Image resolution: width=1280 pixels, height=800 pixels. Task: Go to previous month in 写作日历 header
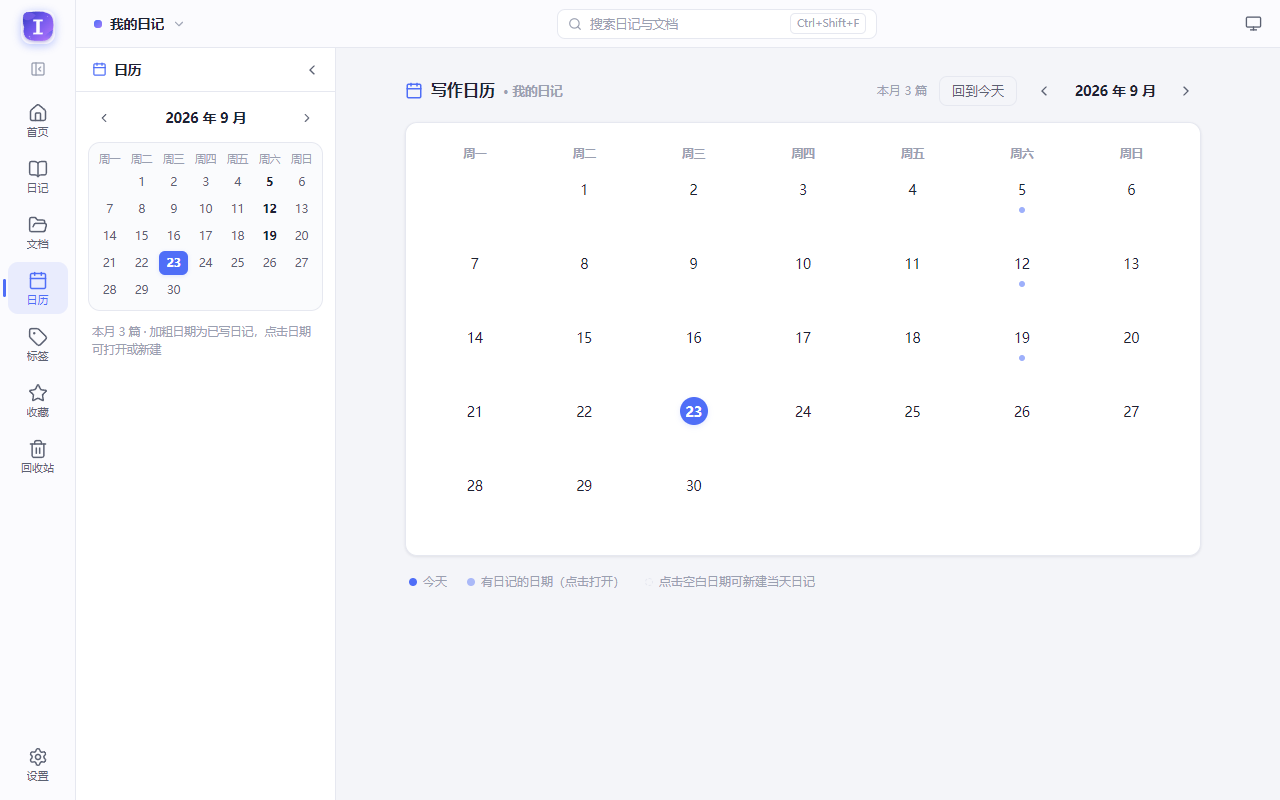(1044, 91)
